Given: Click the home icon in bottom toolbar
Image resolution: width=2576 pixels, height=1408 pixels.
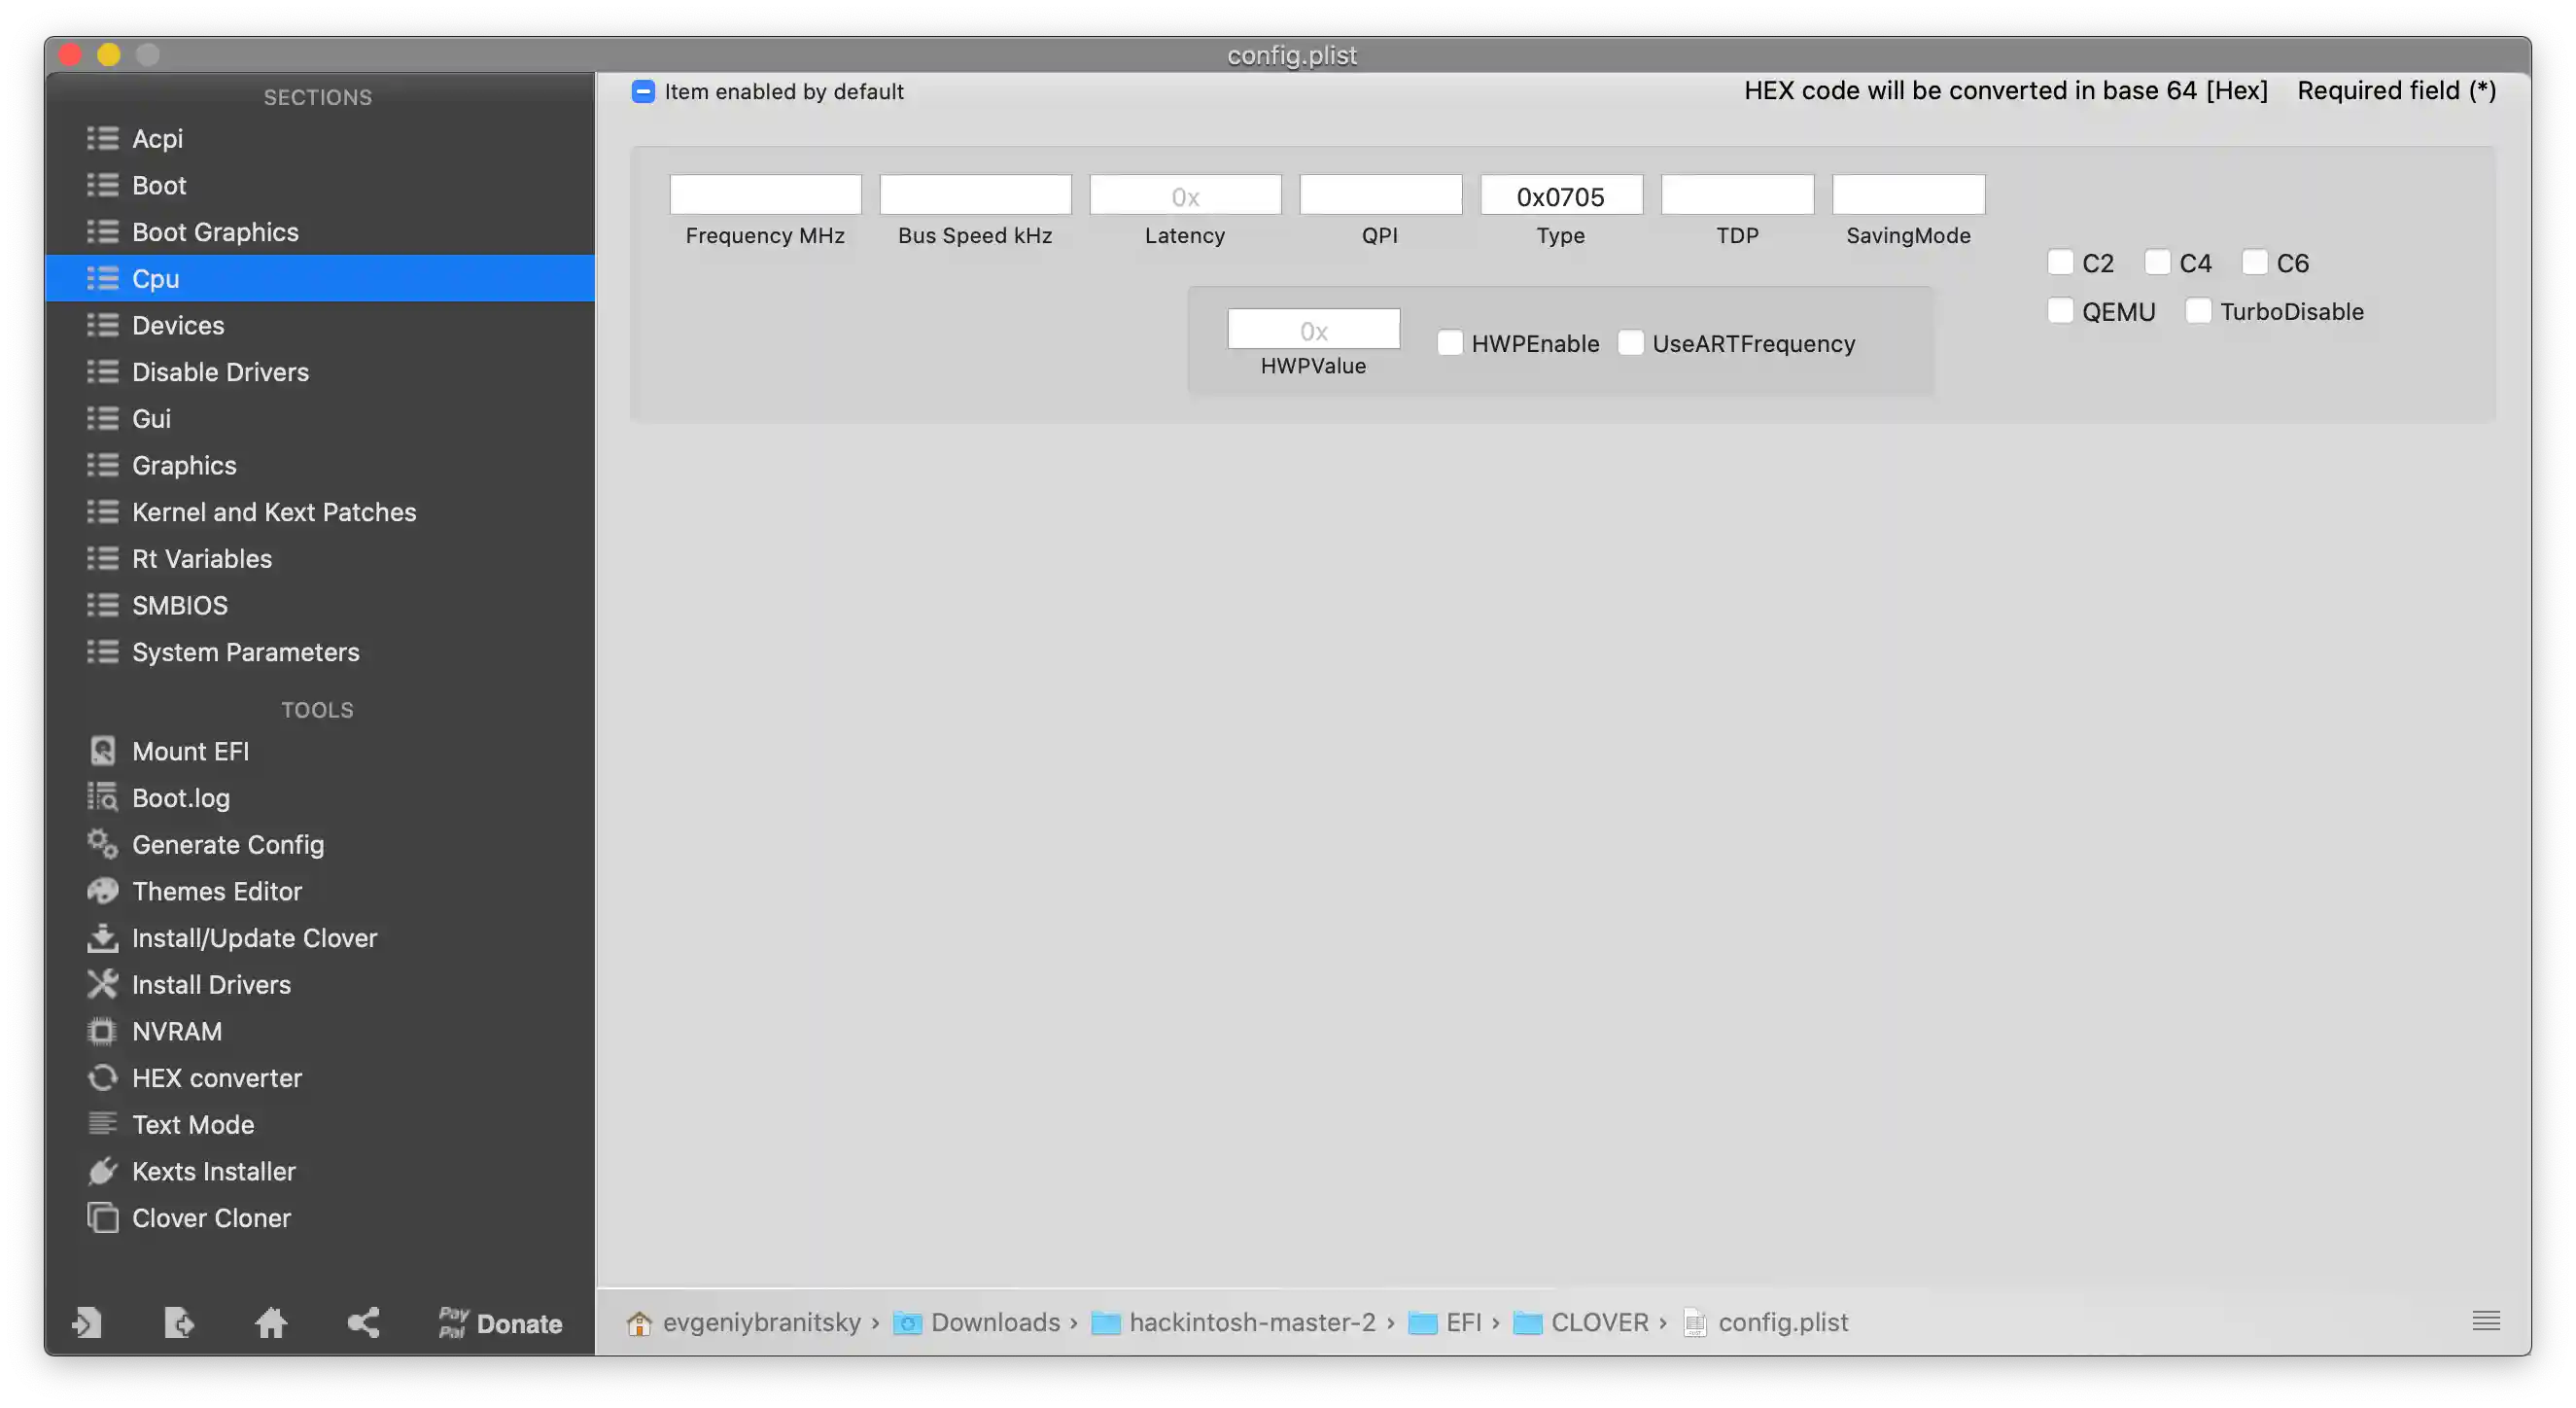Looking at the screenshot, I should pyautogui.click(x=271, y=1323).
